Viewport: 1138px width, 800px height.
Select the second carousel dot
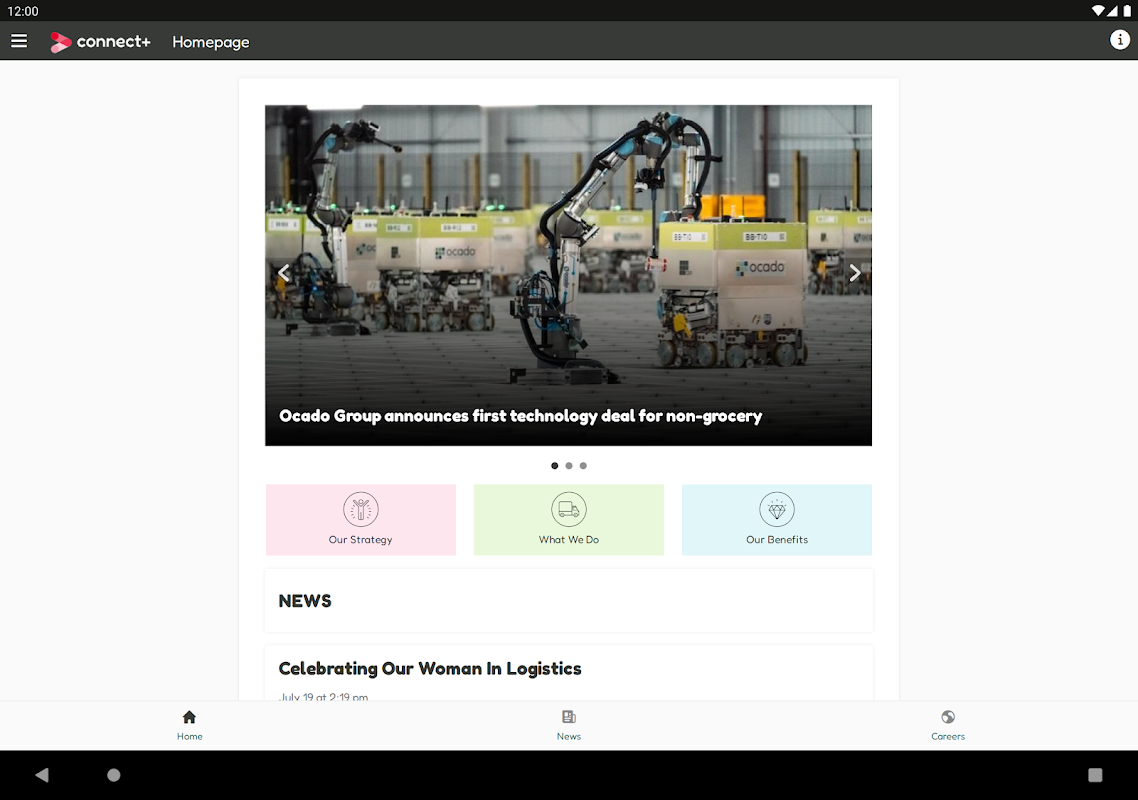569,466
